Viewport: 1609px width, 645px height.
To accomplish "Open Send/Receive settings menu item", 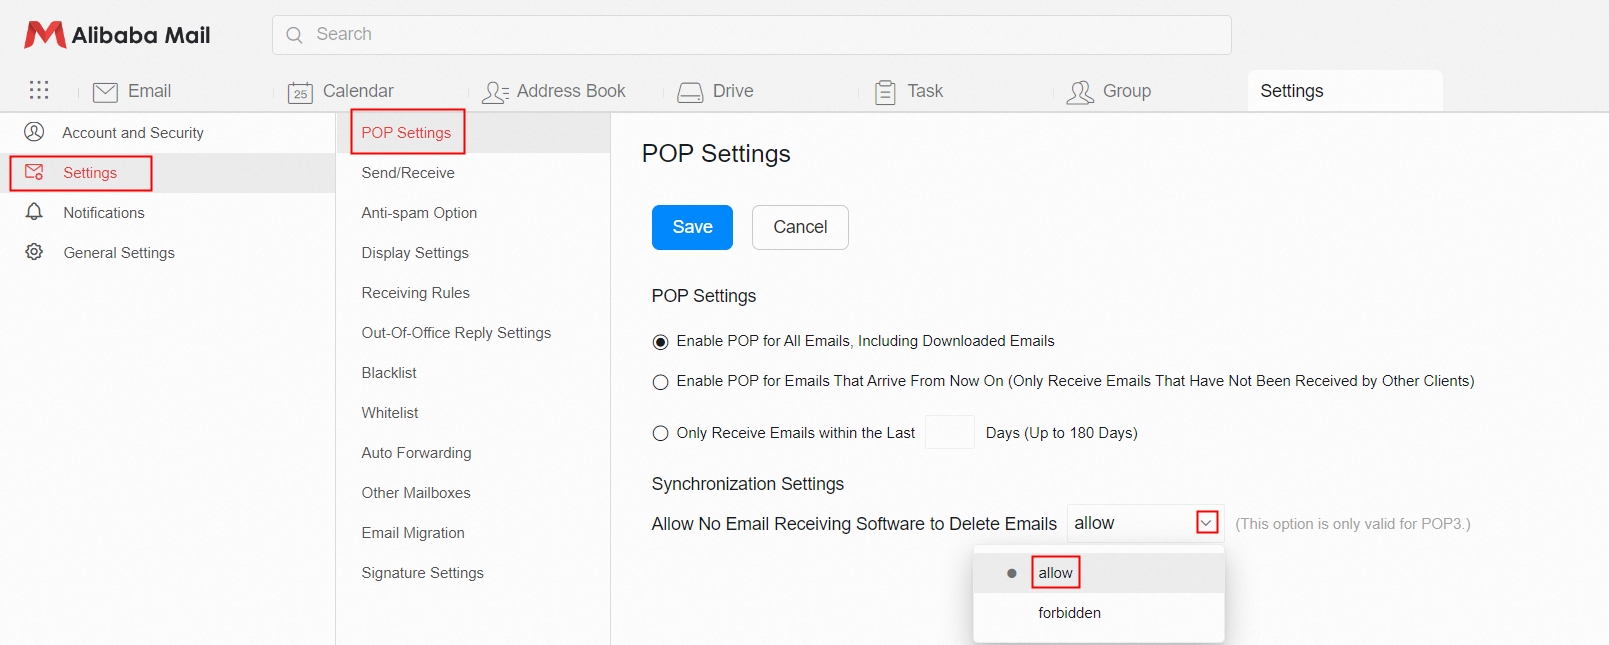I will [408, 173].
